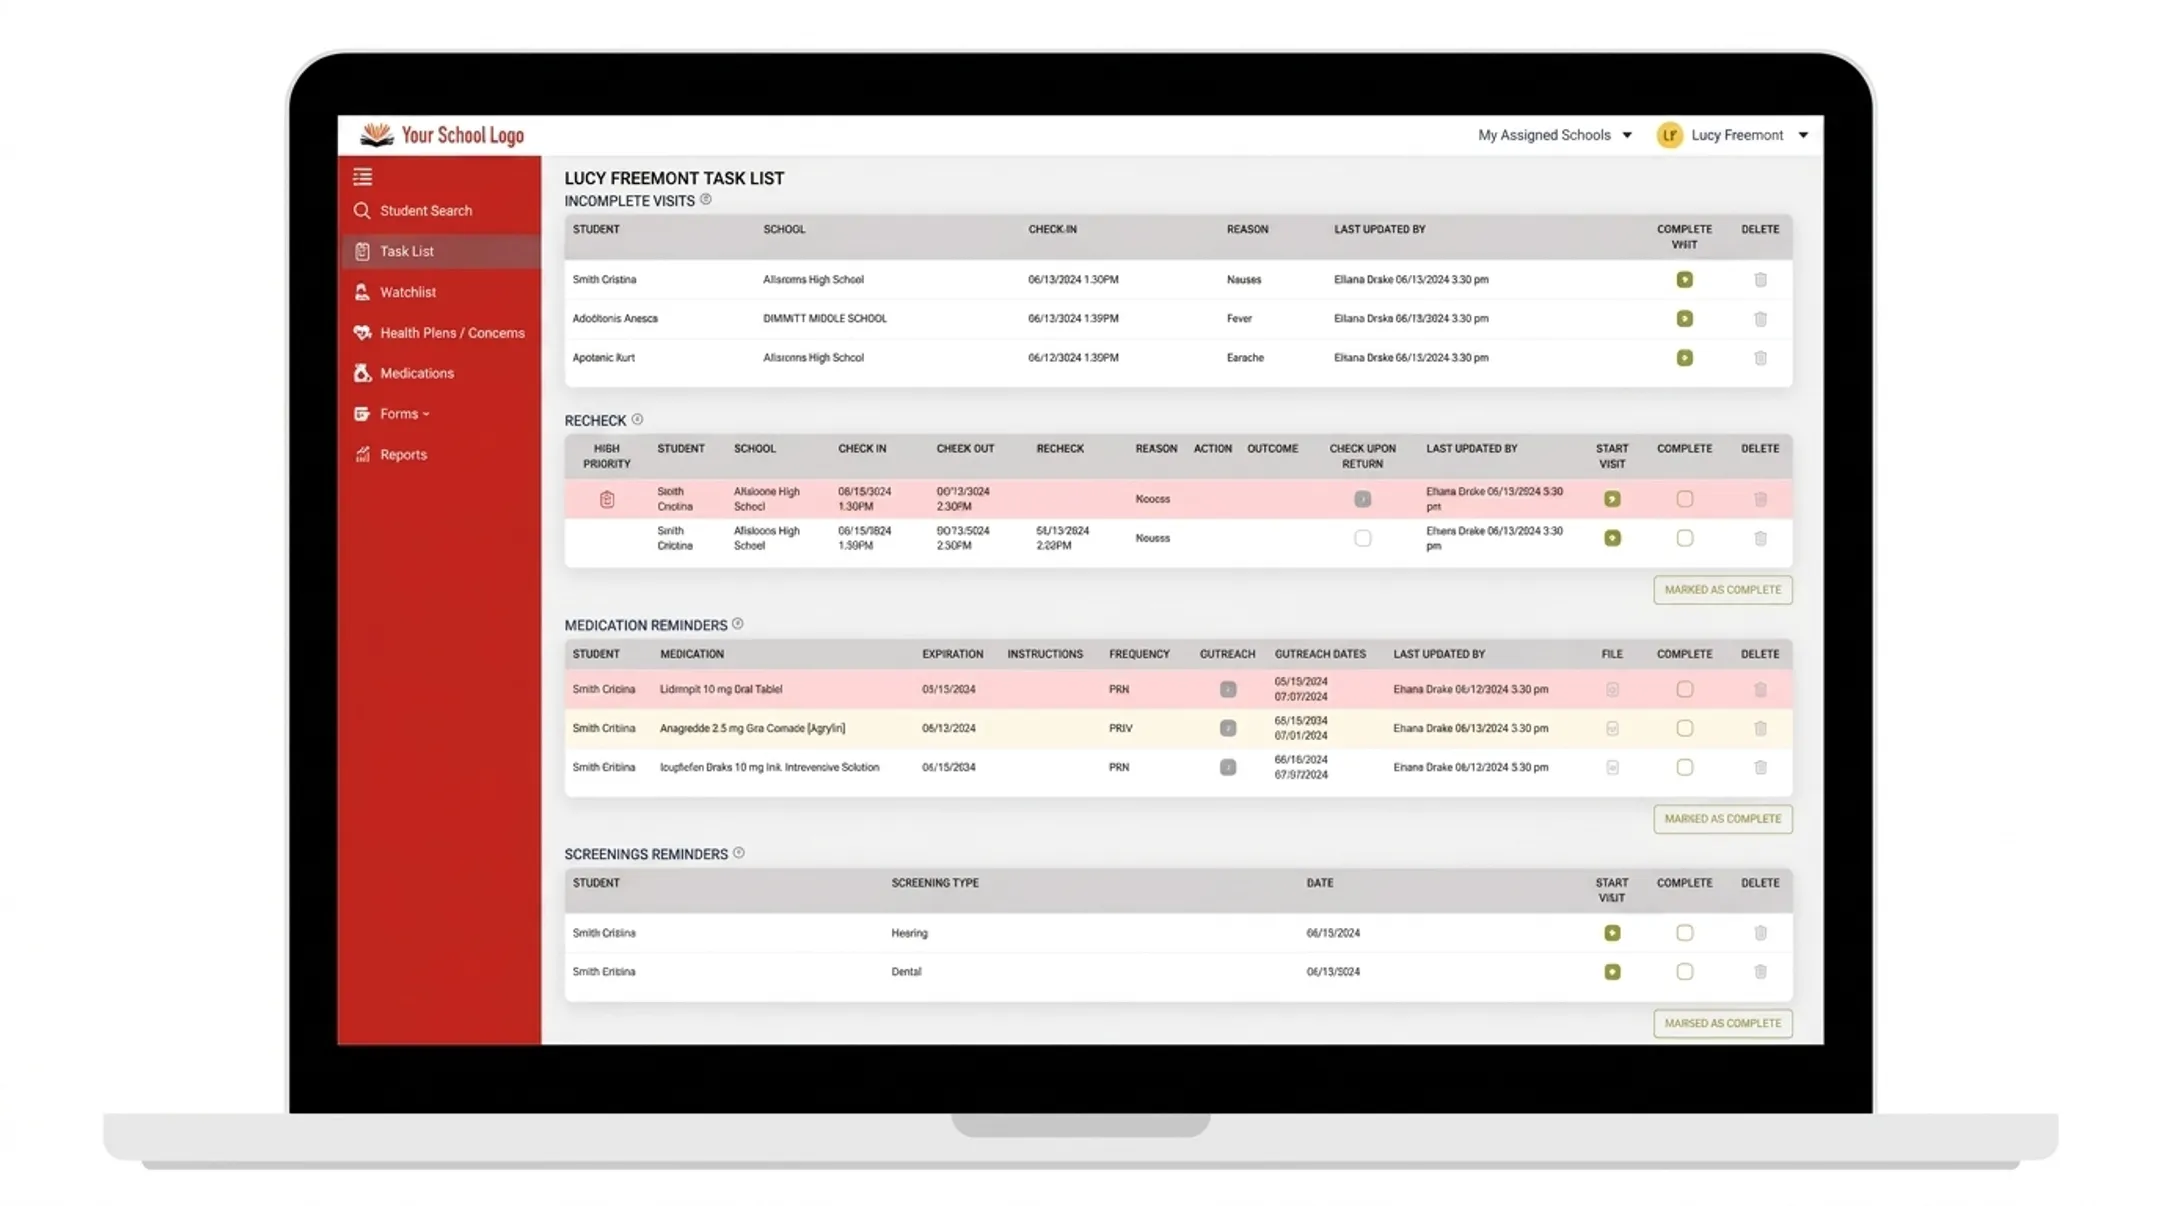Click the high priority clipboard icon in Recheck
The width and height of the screenshot is (2160, 1206).
[607, 499]
